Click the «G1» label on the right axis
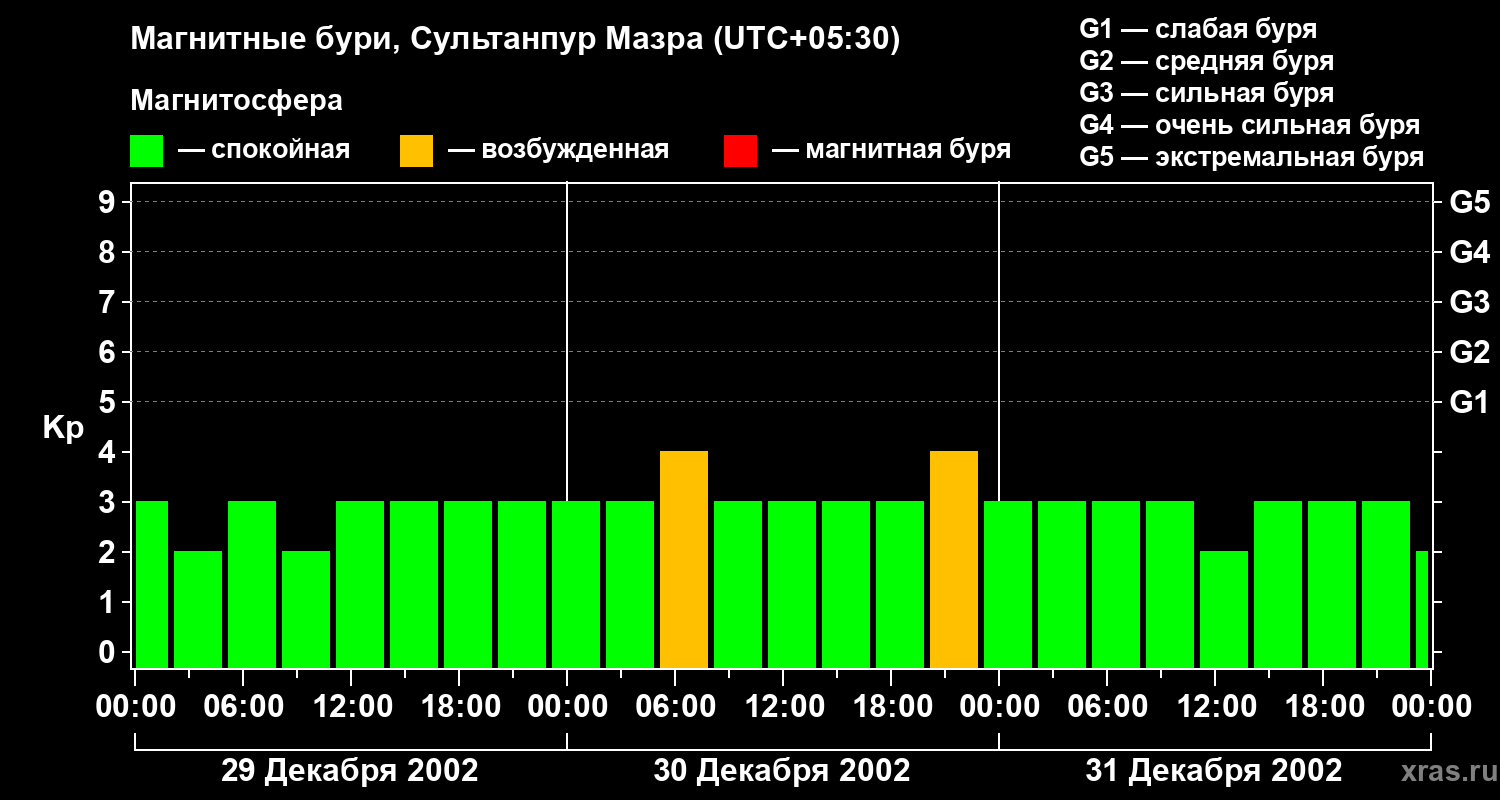This screenshot has width=1500, height=800. point(1470,402)
